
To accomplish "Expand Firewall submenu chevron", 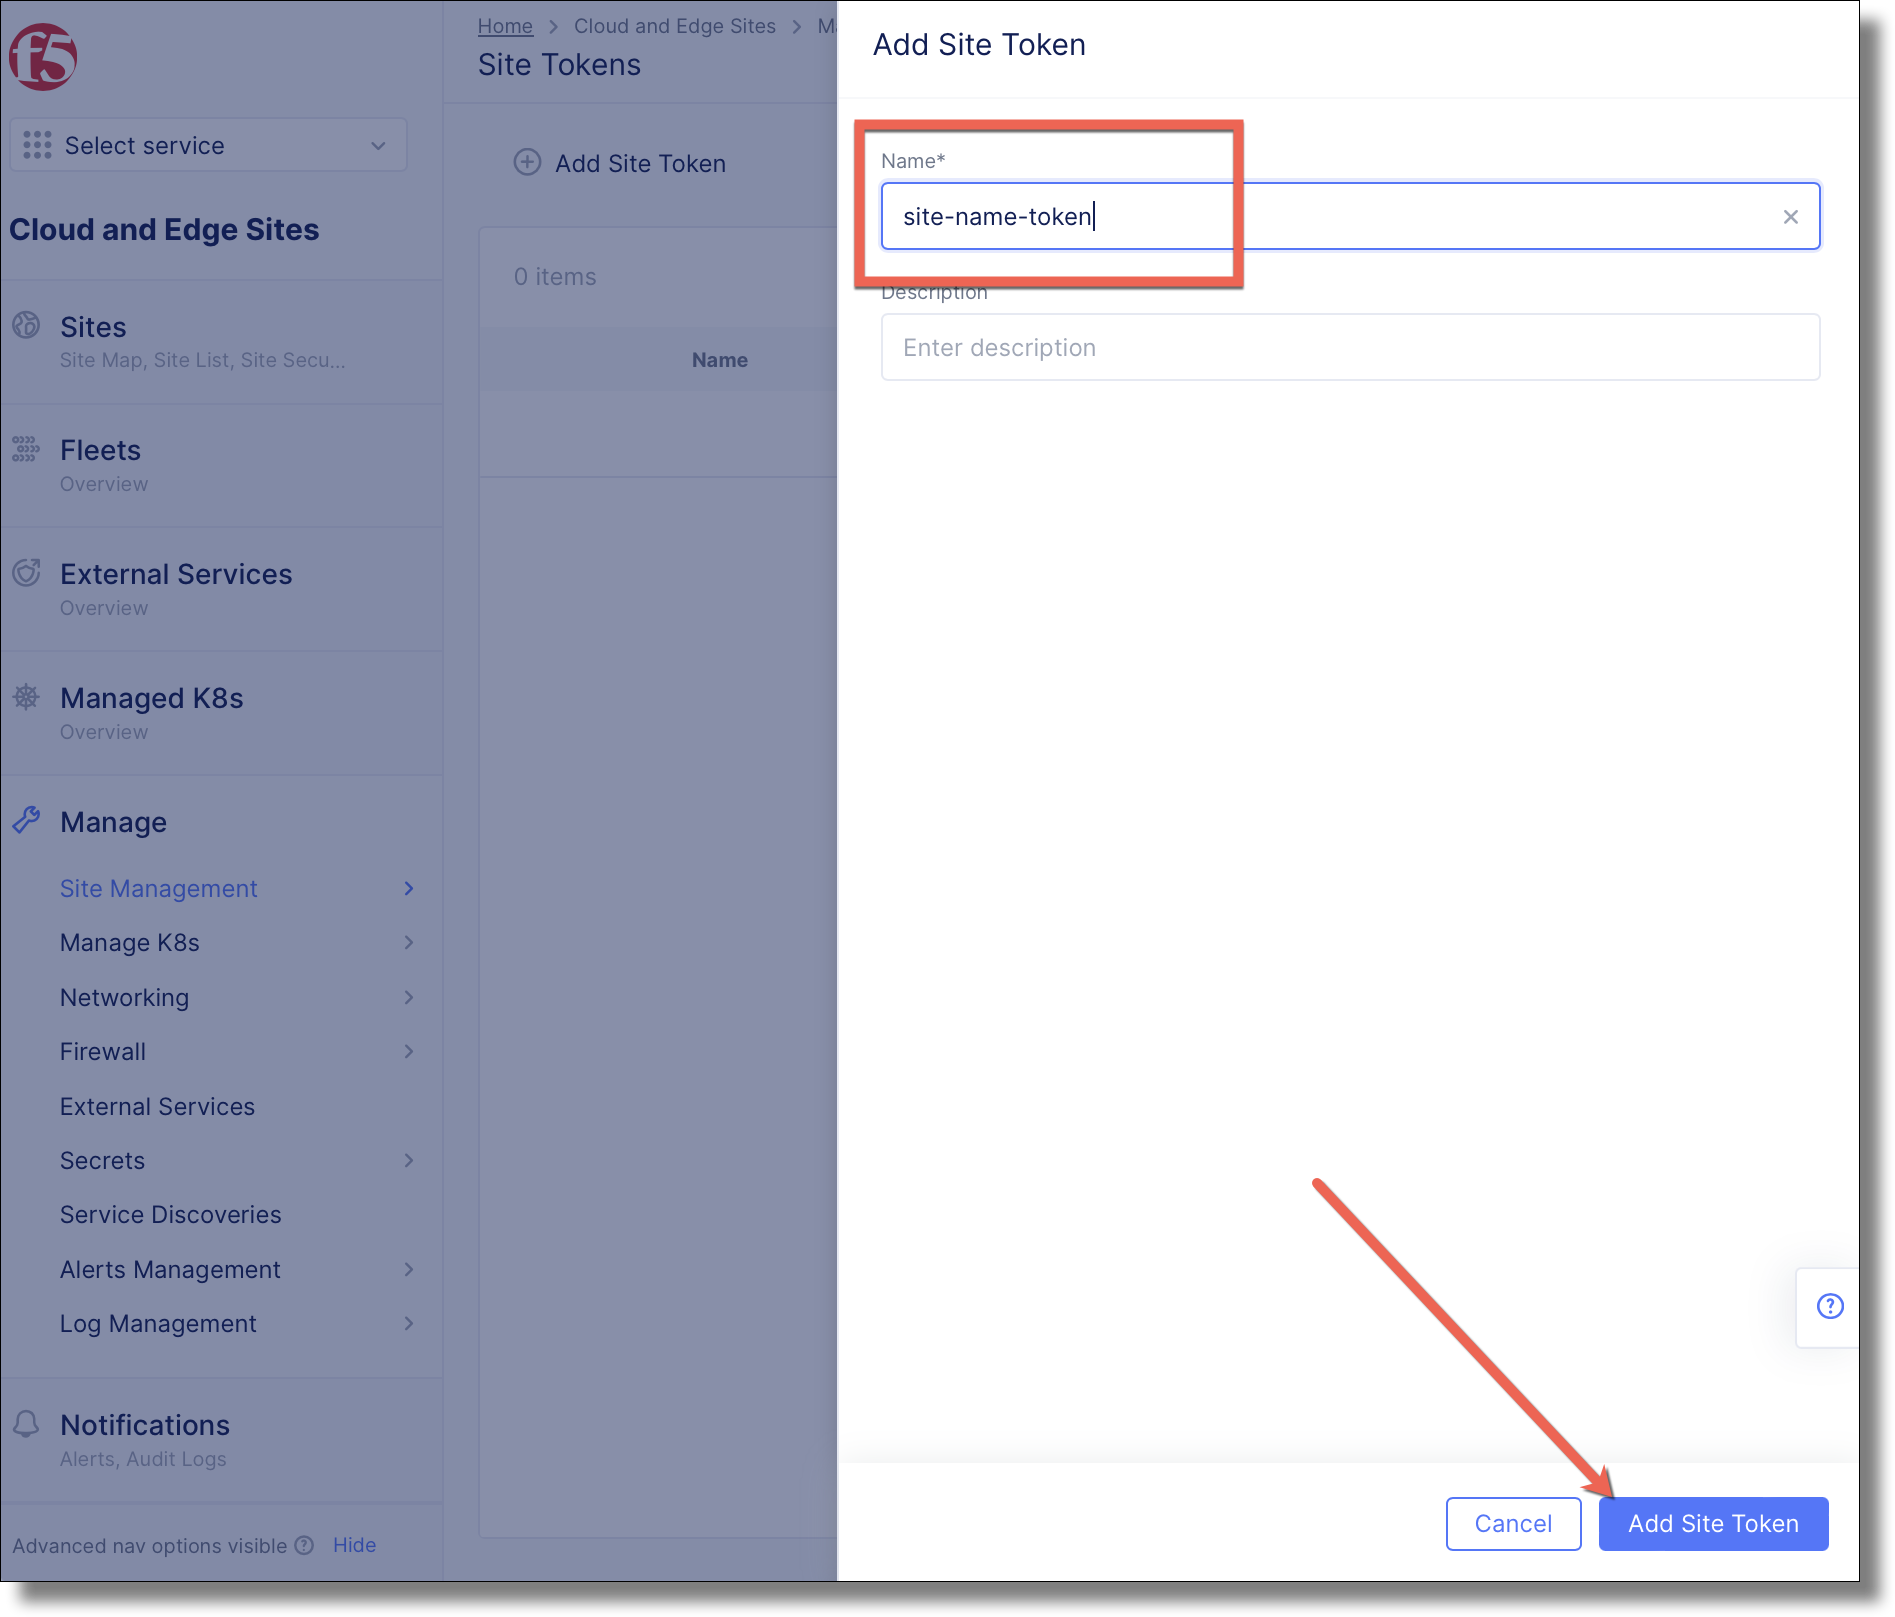I will [408, 1052].
